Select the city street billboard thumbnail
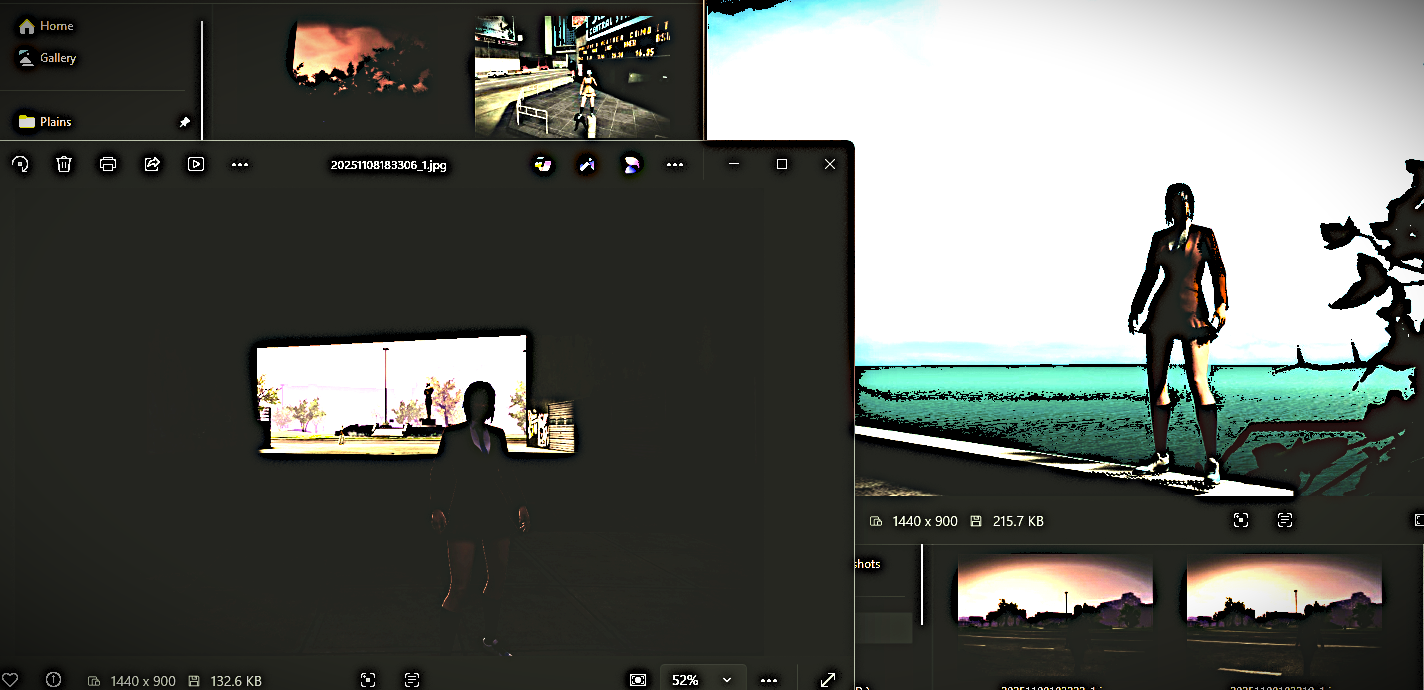 572,75
